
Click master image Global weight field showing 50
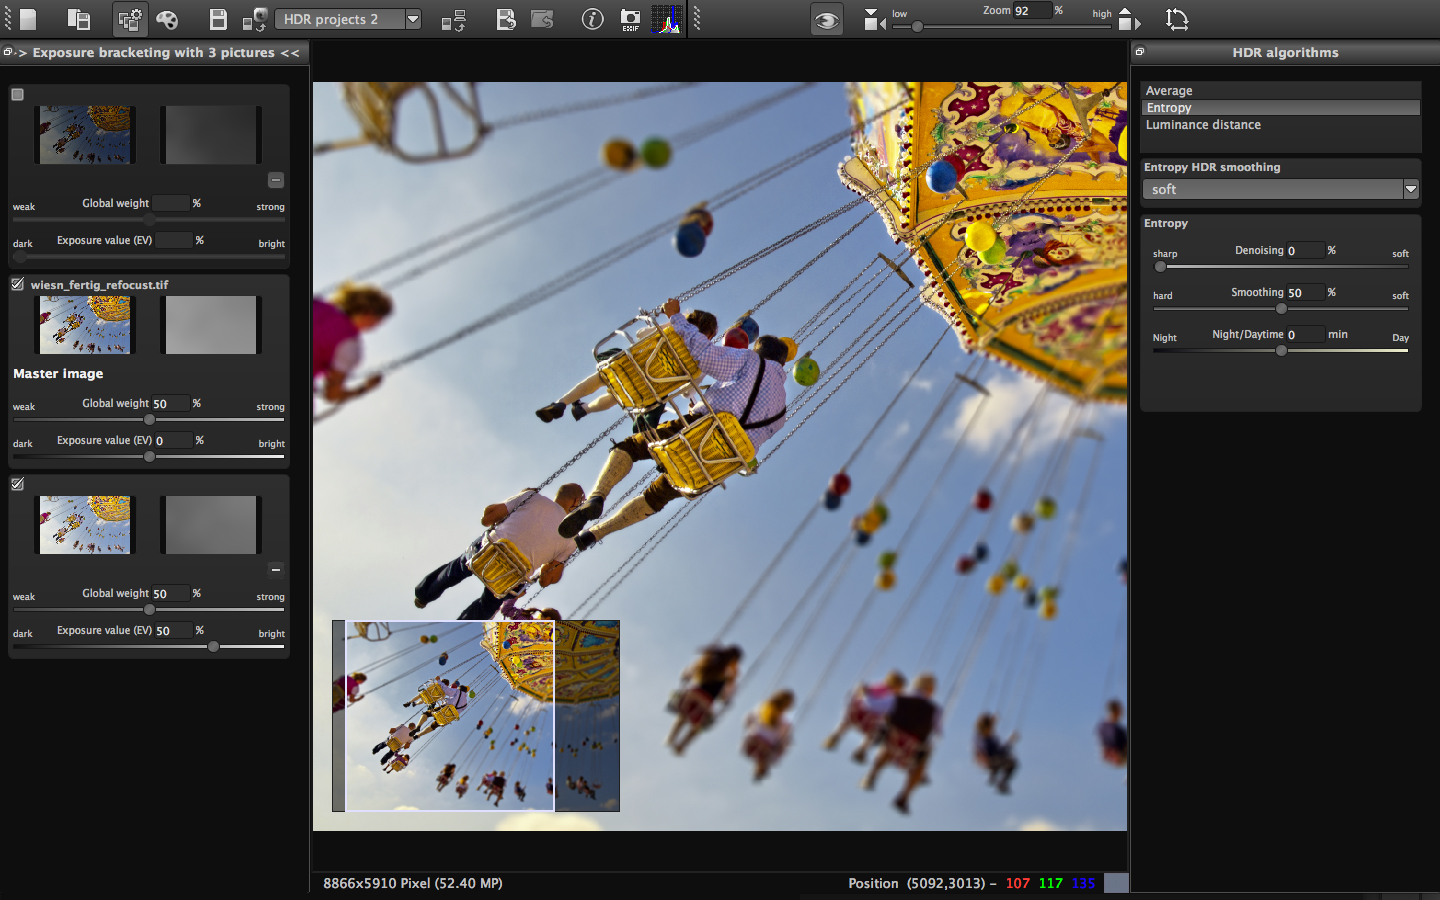170,403
